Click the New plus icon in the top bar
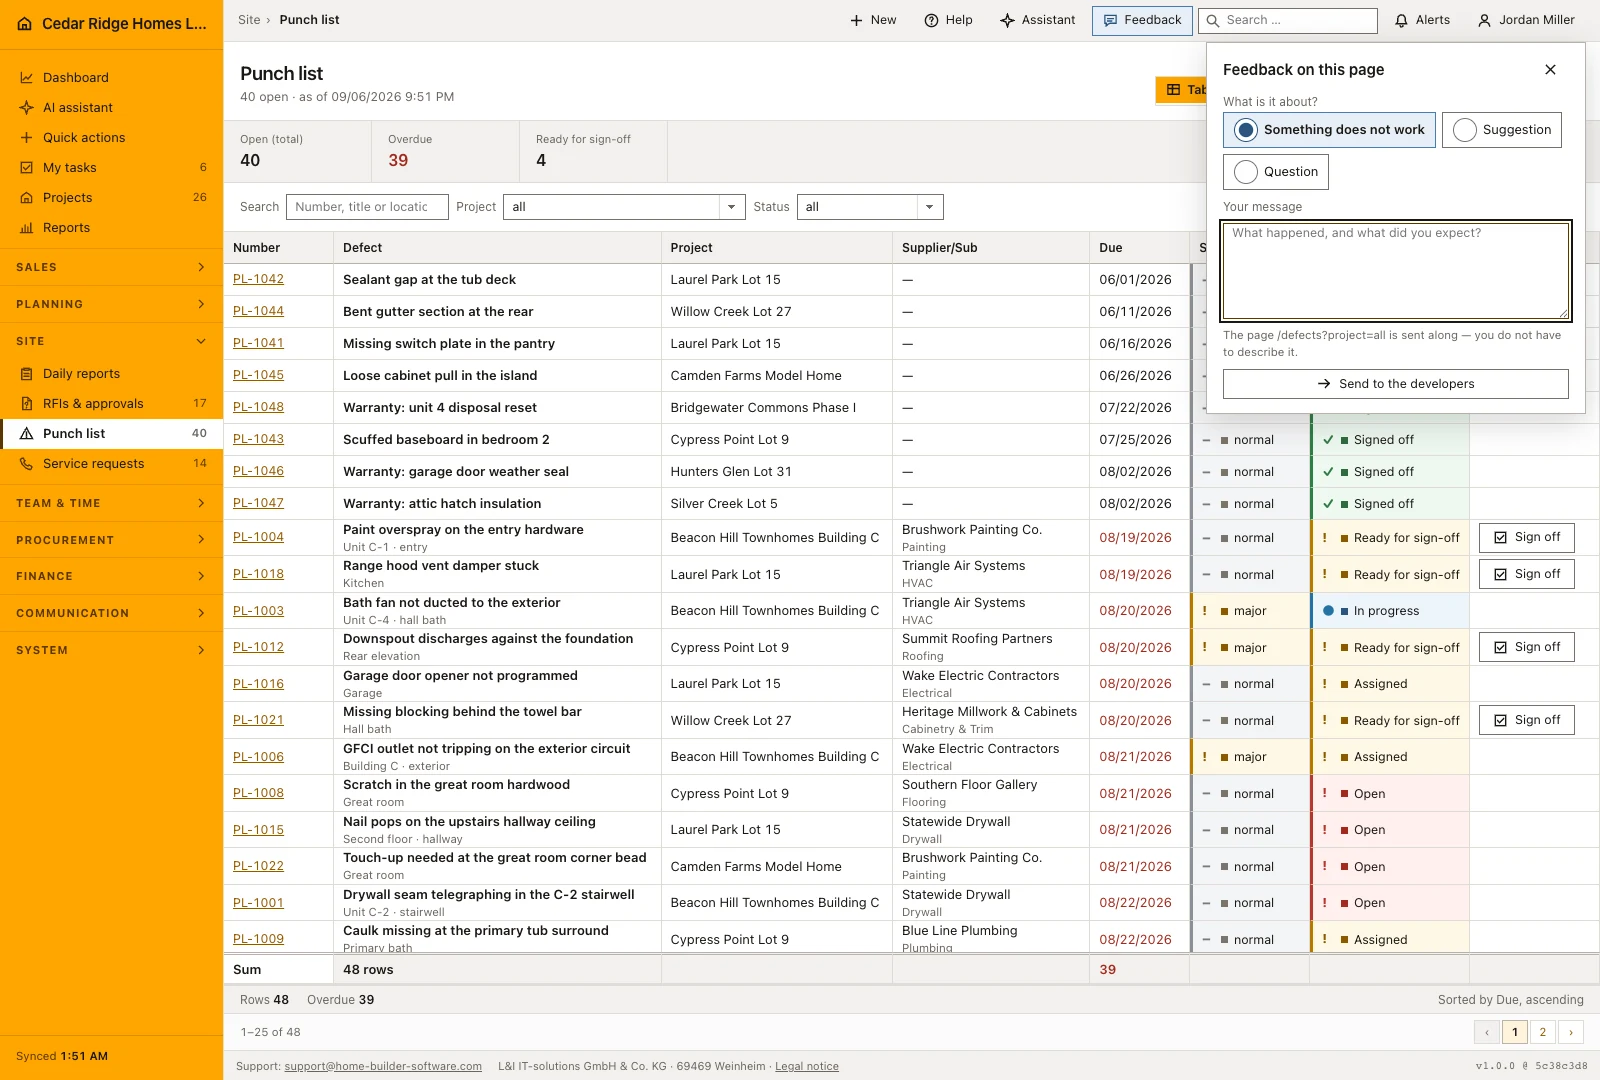 pyautogui.click(x=856, y=20)
